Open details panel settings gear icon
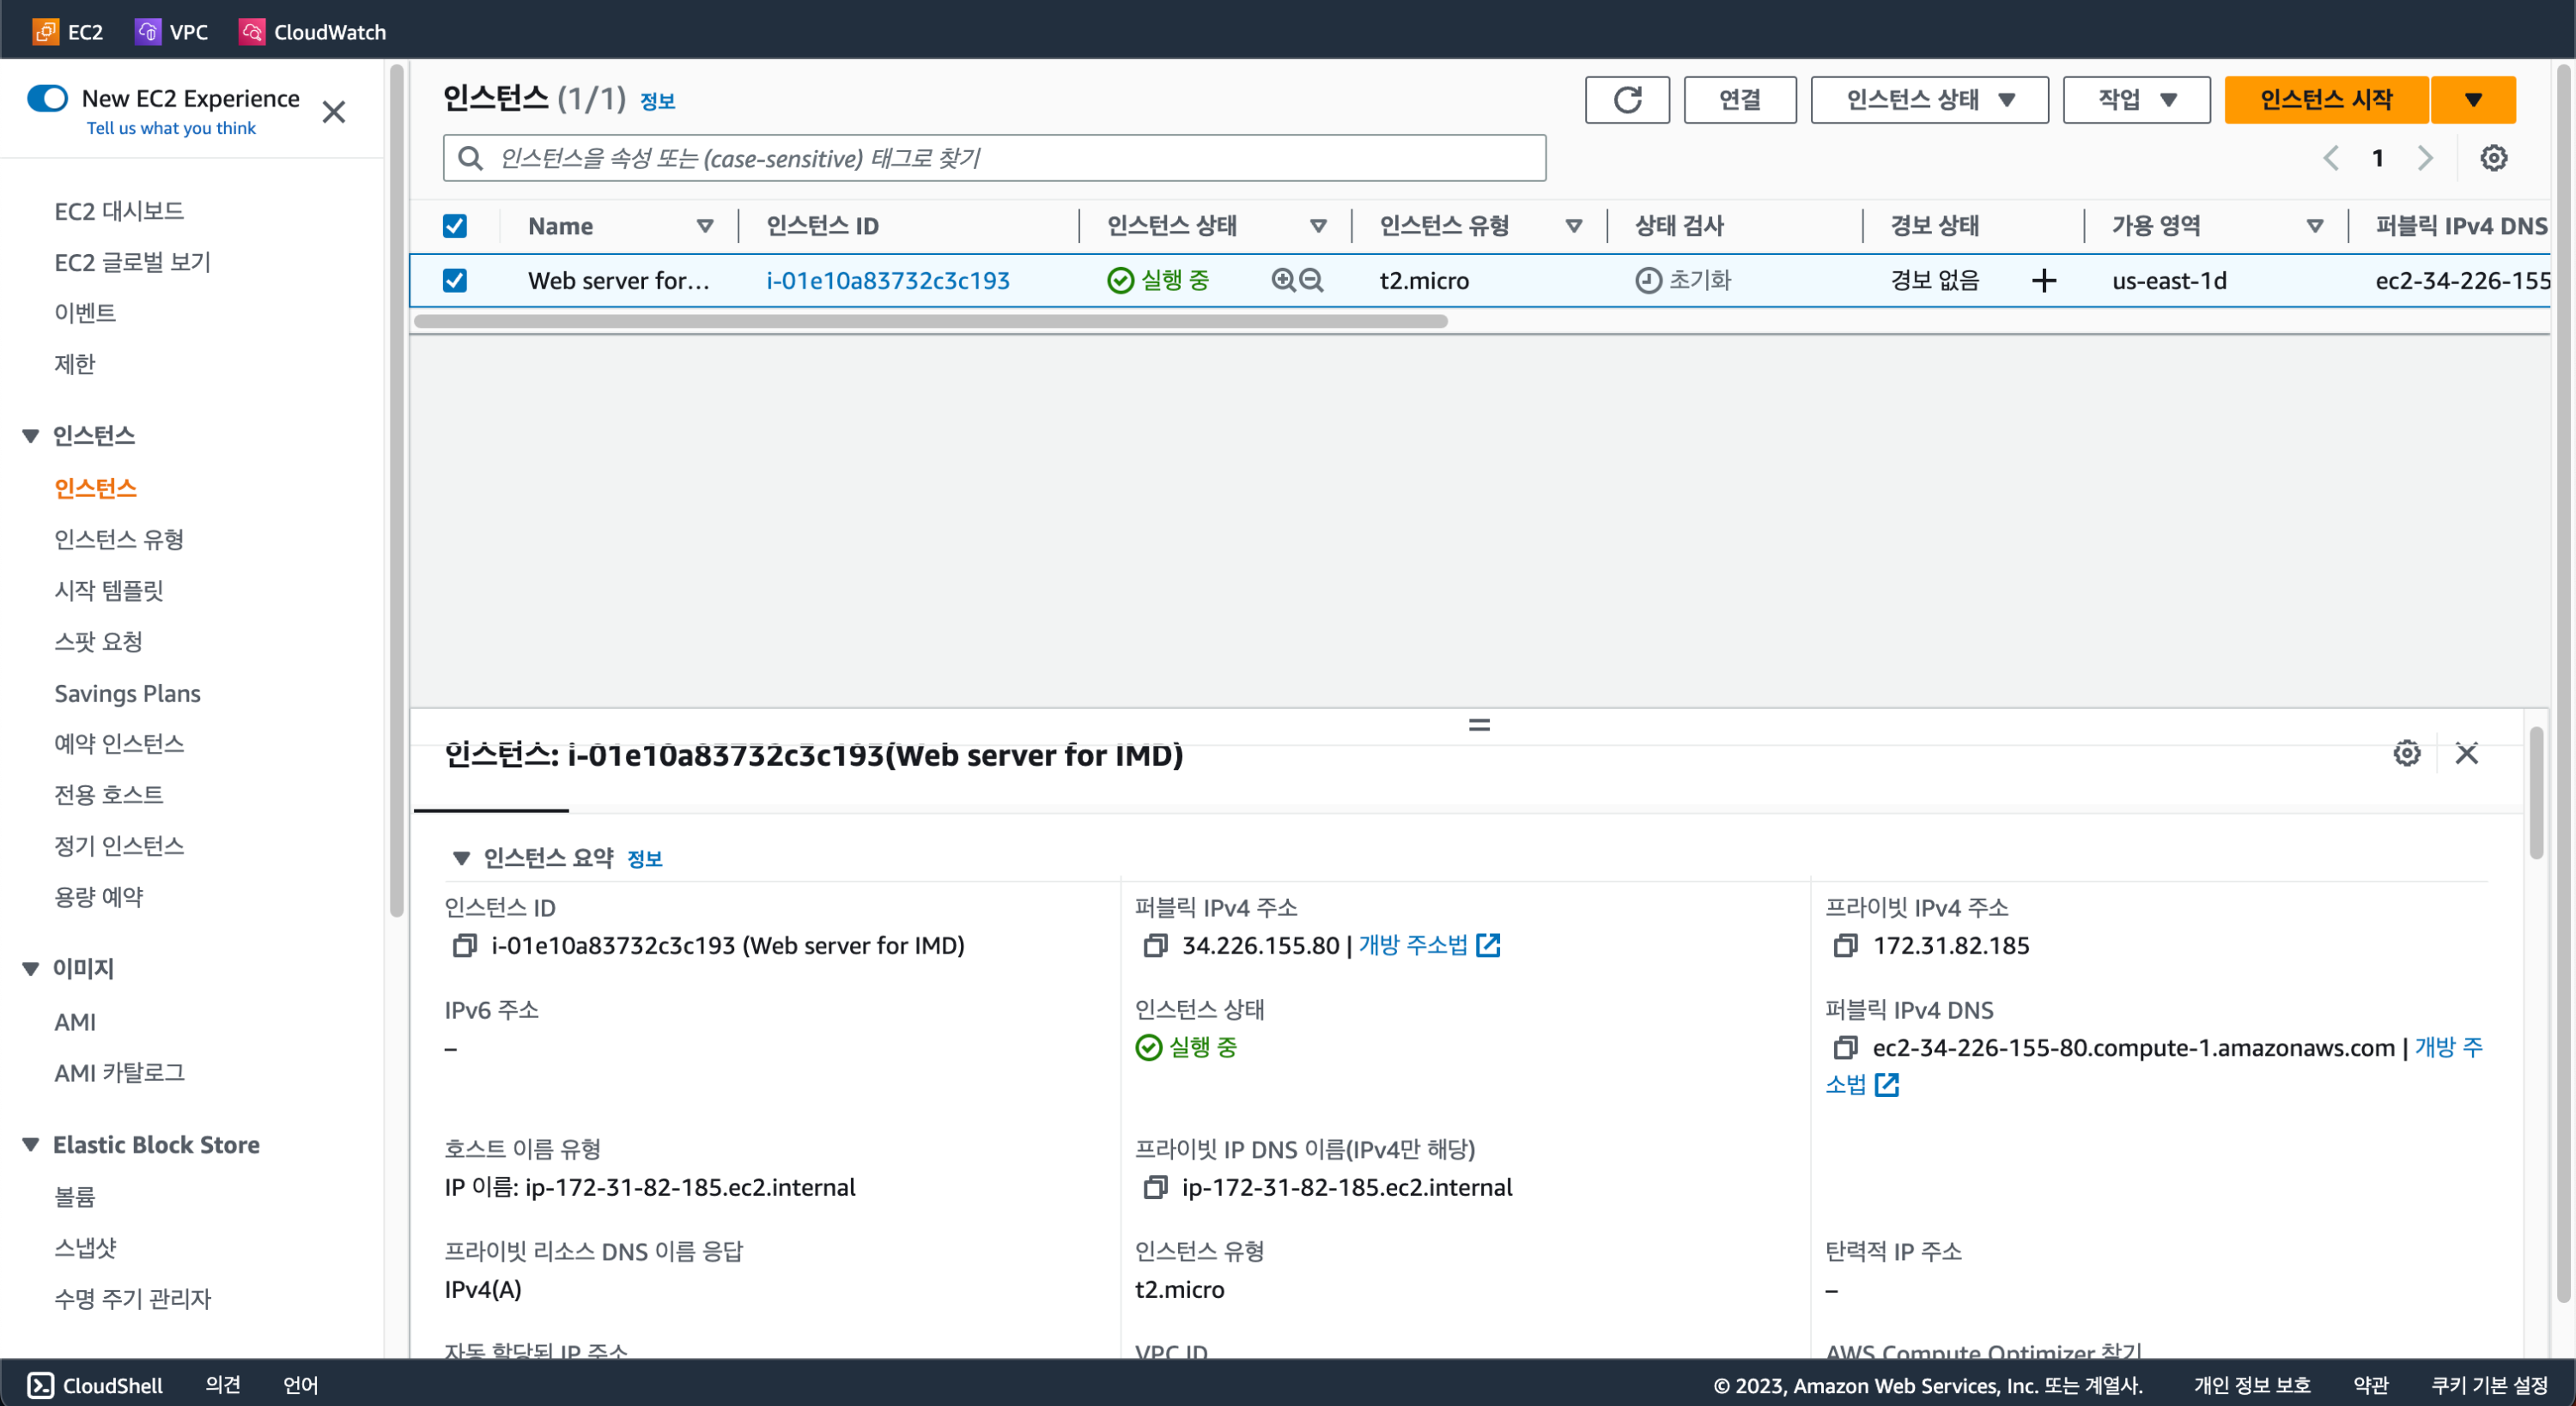Image resolution: width=2576 pixels, height=1406 pixels. click(2406, 753)
